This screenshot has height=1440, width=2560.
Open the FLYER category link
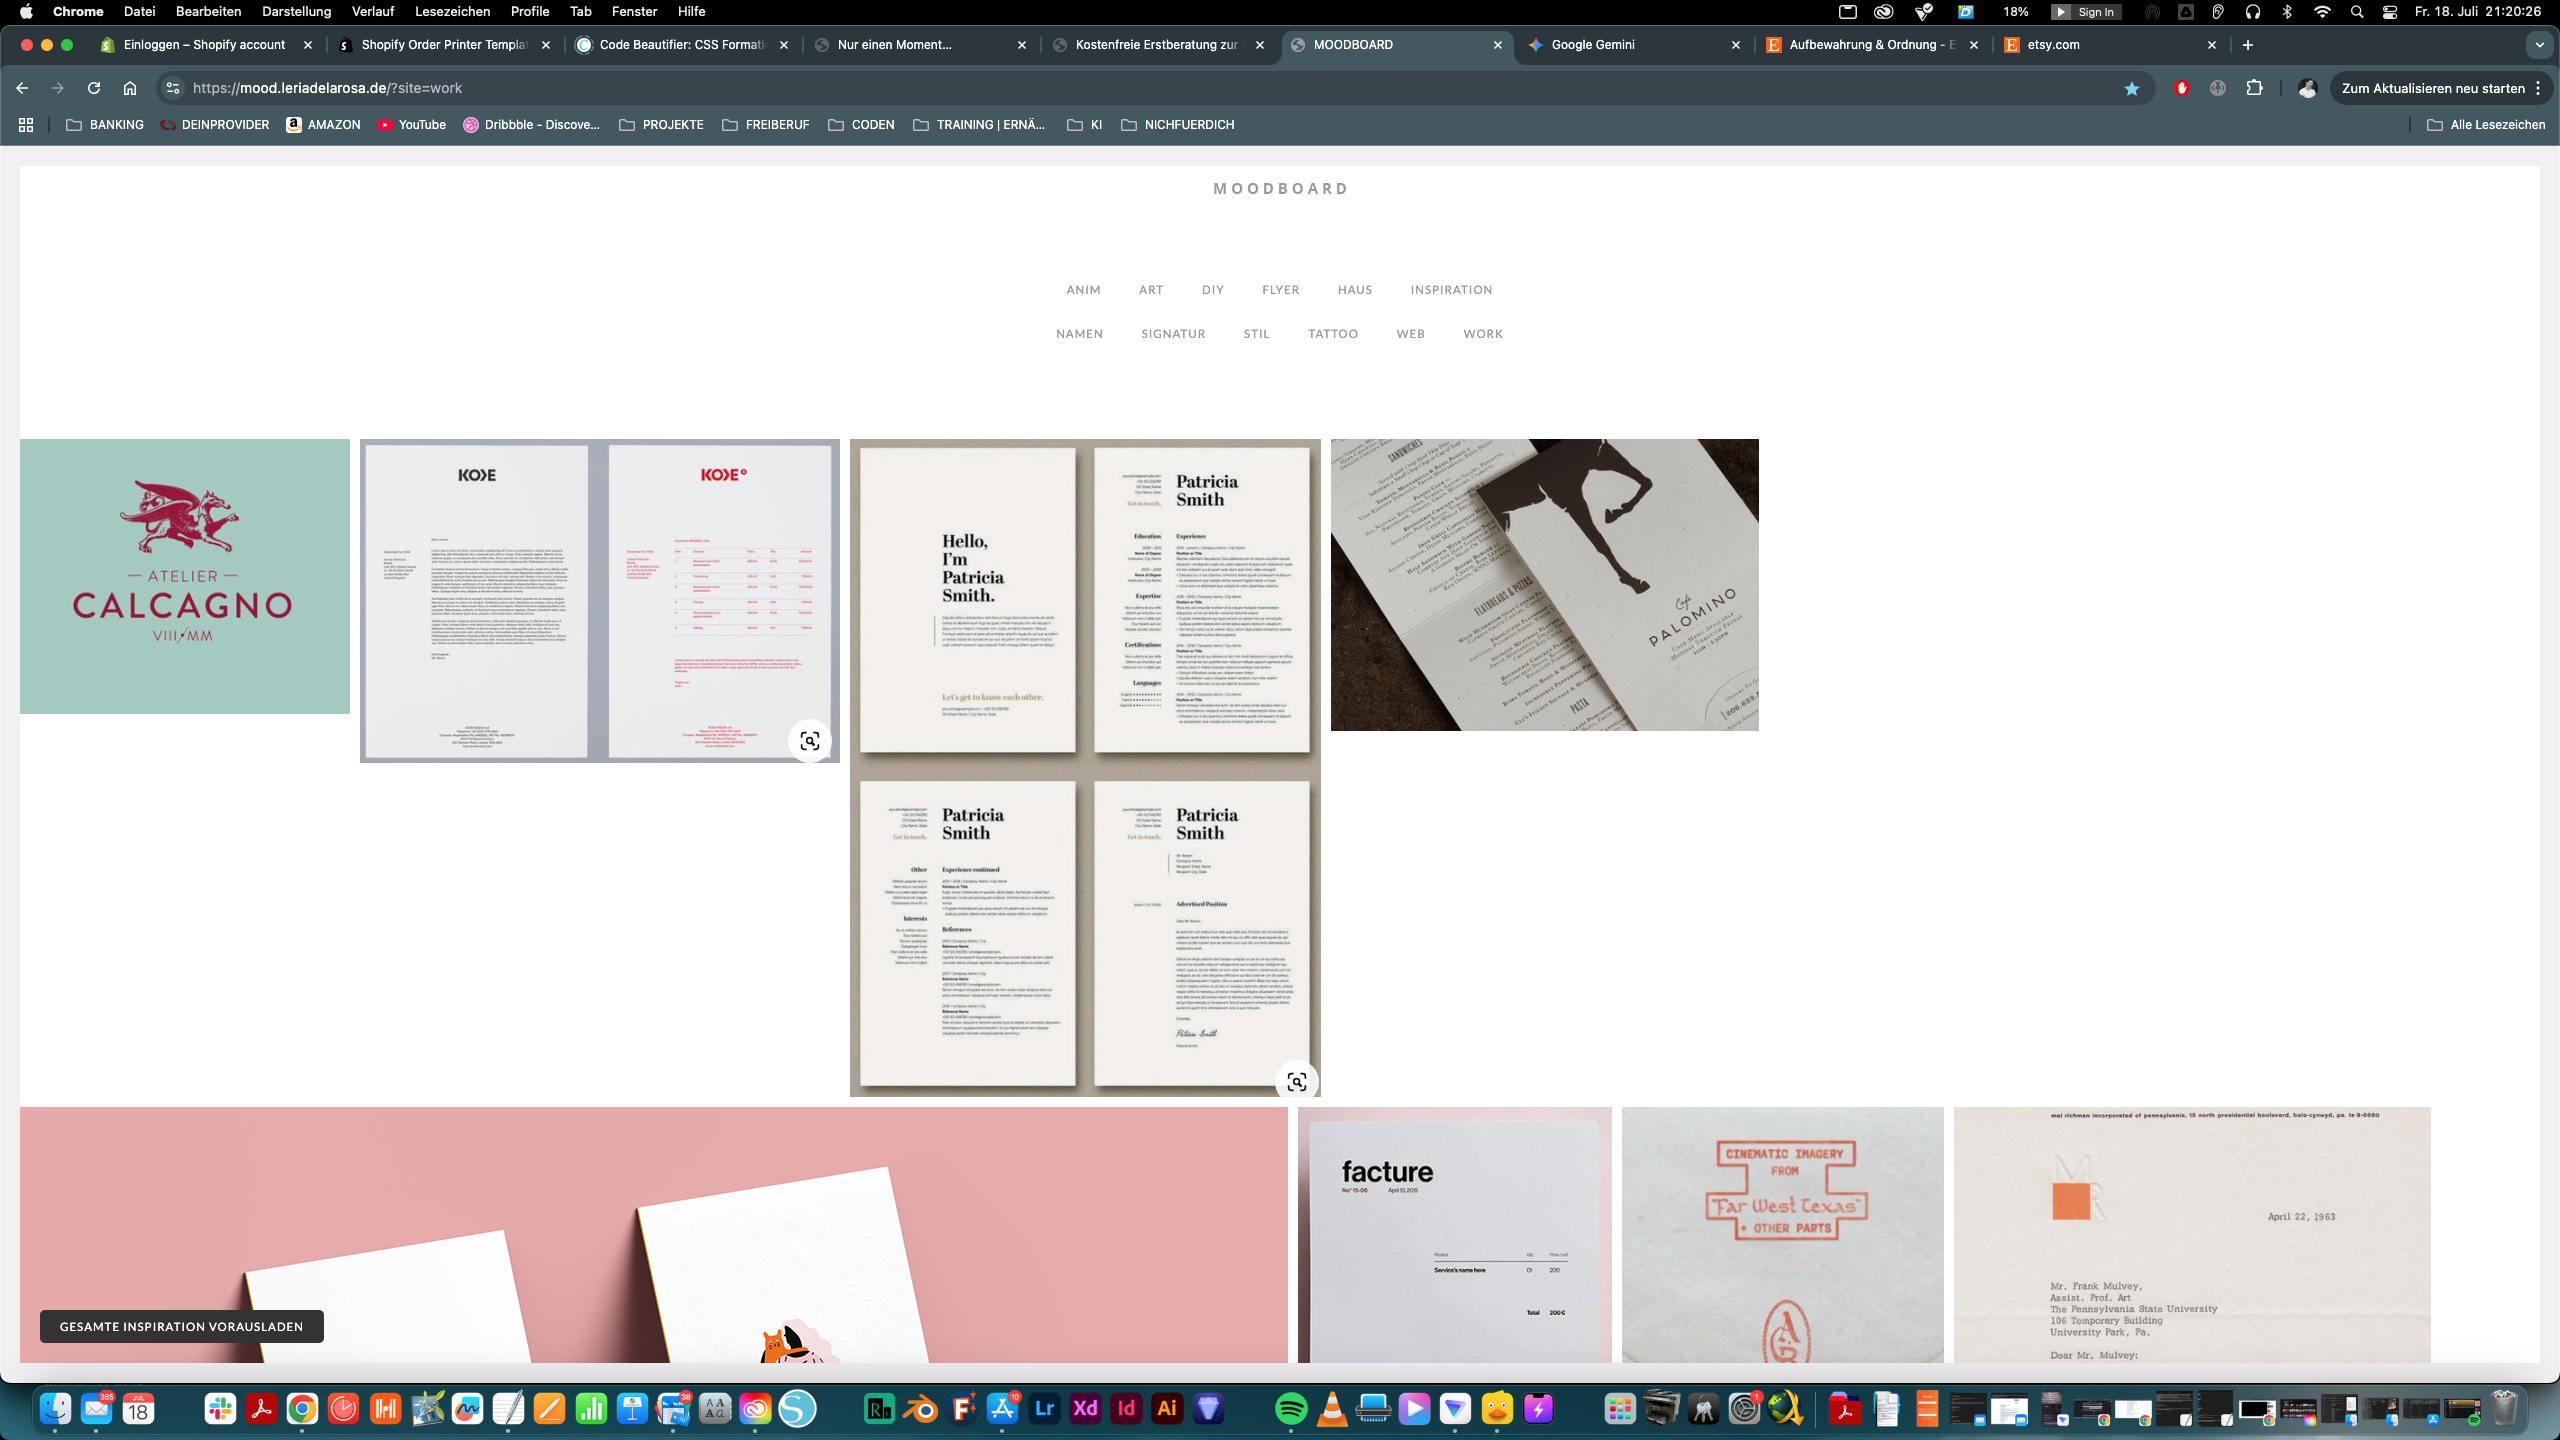click(1280, 290)
